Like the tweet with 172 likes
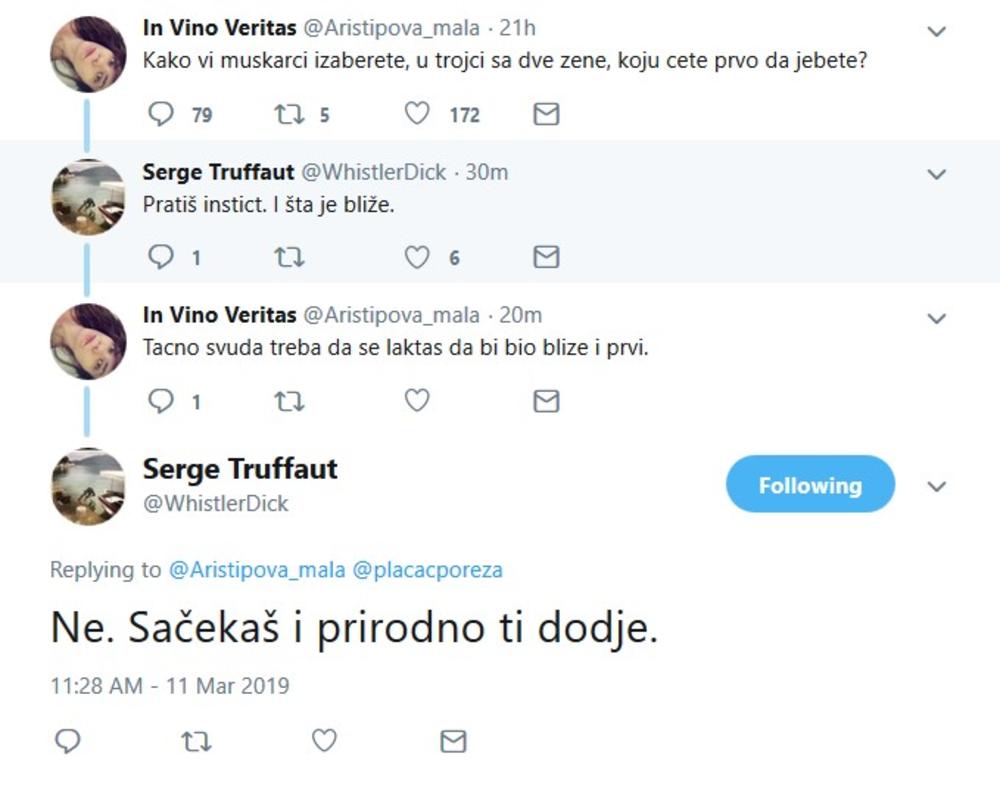This screenshot has height=785, width=1000. coord(417,115)
